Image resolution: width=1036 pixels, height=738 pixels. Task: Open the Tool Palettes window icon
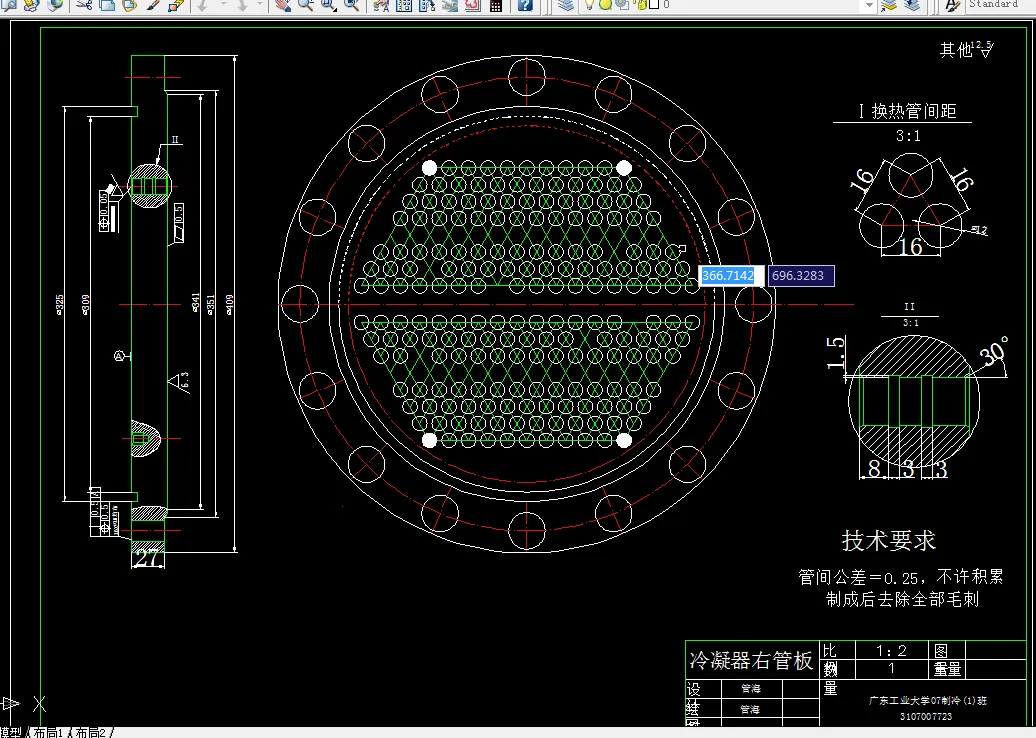click(x=427, y=5)
